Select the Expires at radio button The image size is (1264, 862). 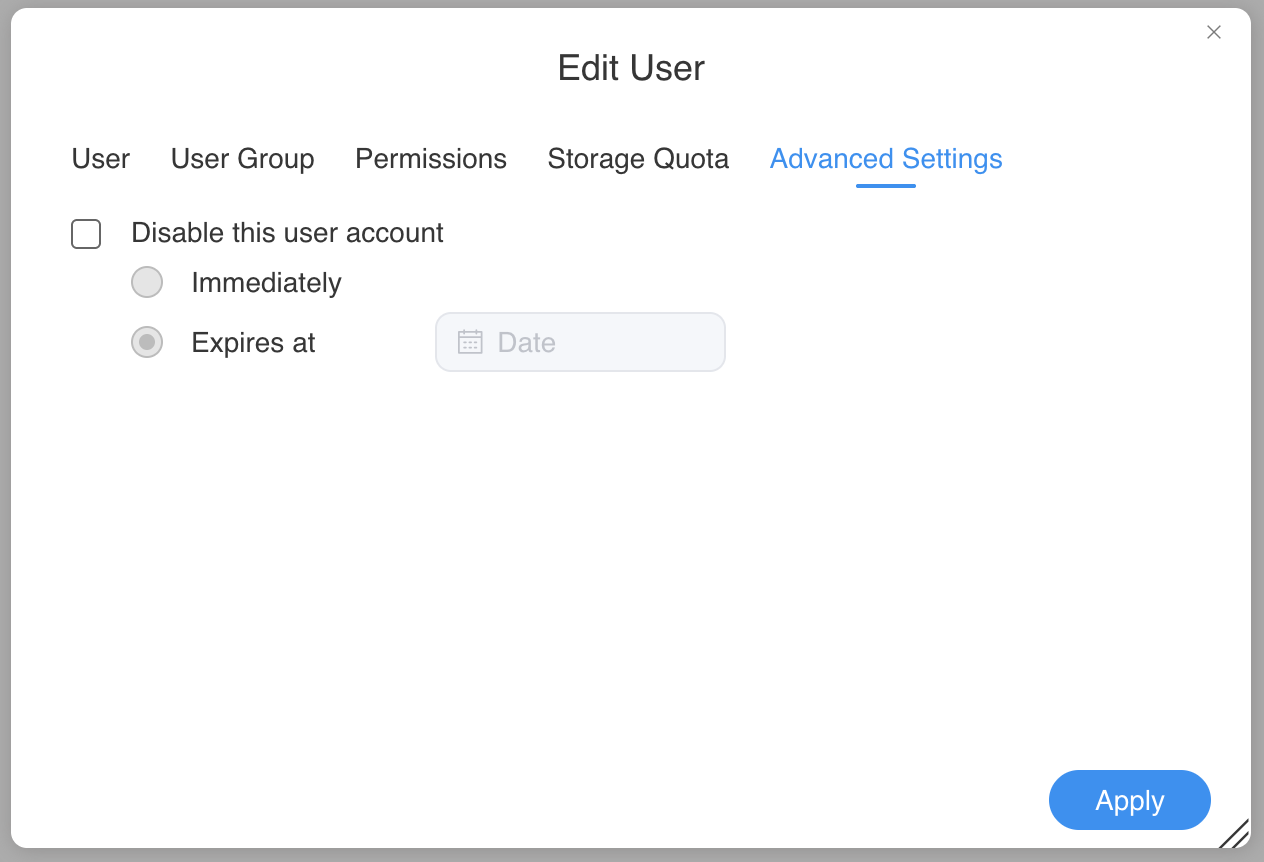[147, 343]
